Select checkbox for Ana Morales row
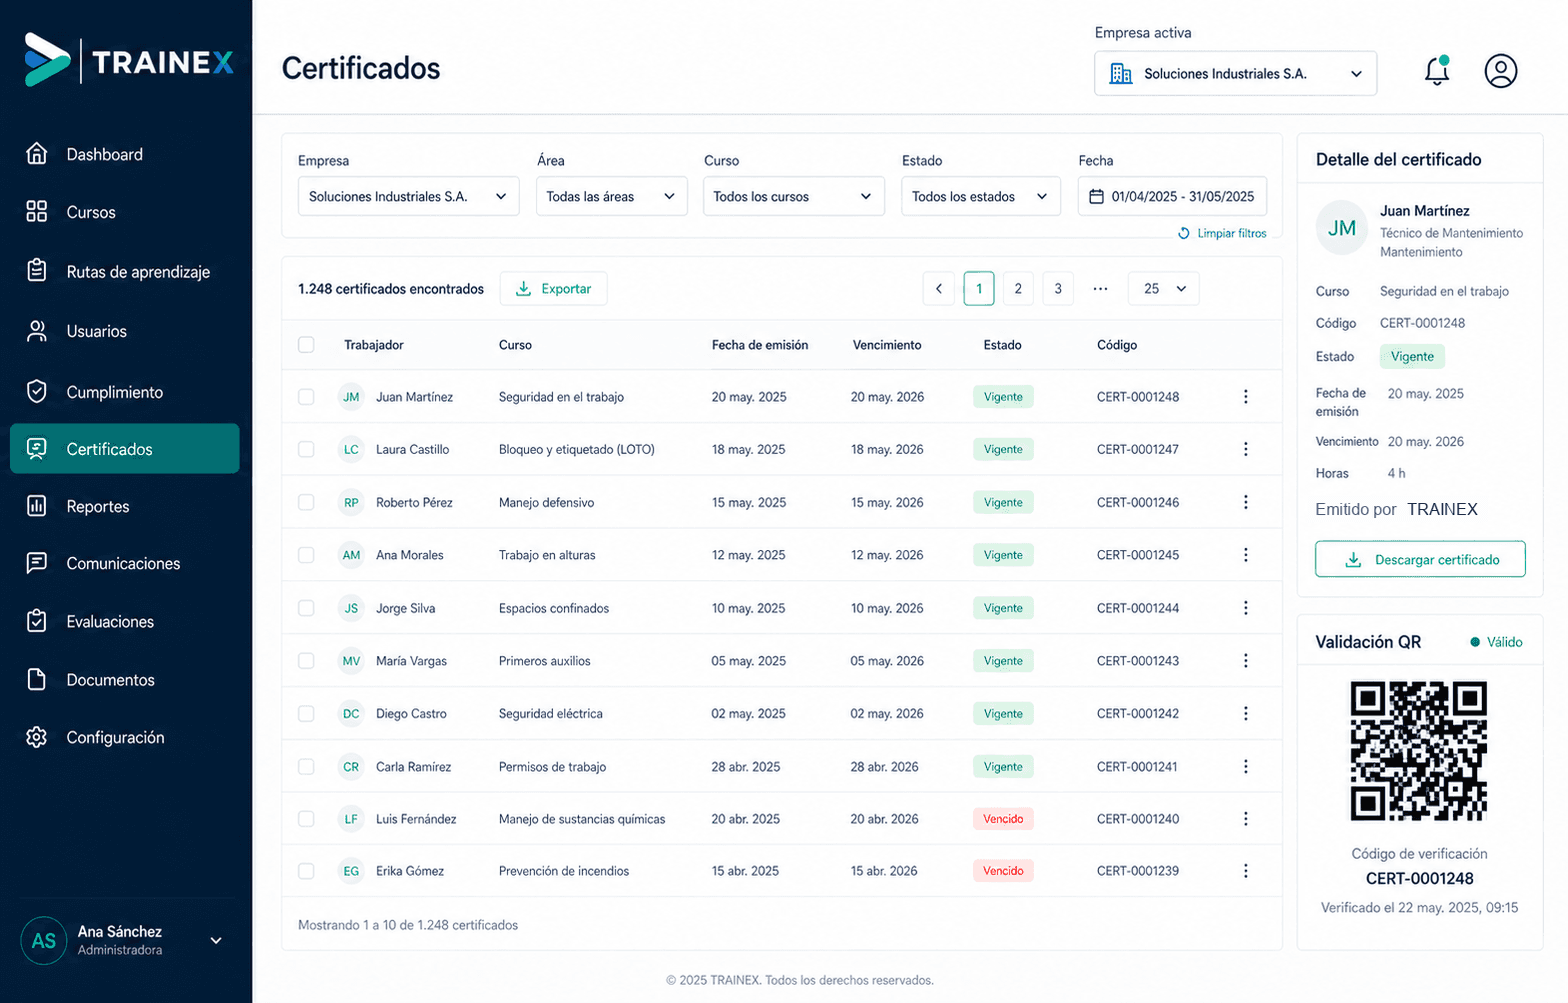This screenshot has height=1003, width=1568. pyautogui.click(x=306, y=555)
